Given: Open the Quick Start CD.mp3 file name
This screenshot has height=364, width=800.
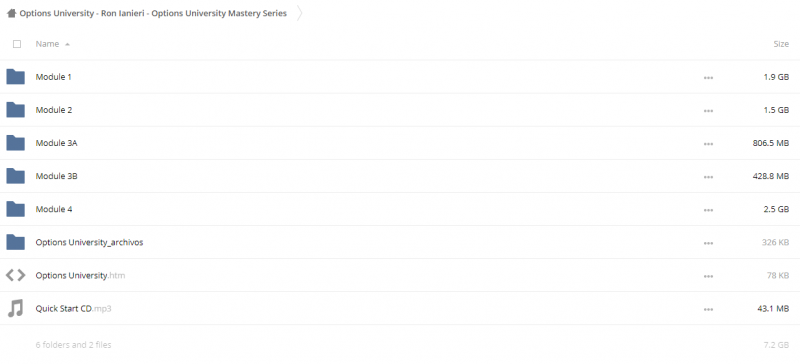Looking at the screenshot, I should (73, 308).
